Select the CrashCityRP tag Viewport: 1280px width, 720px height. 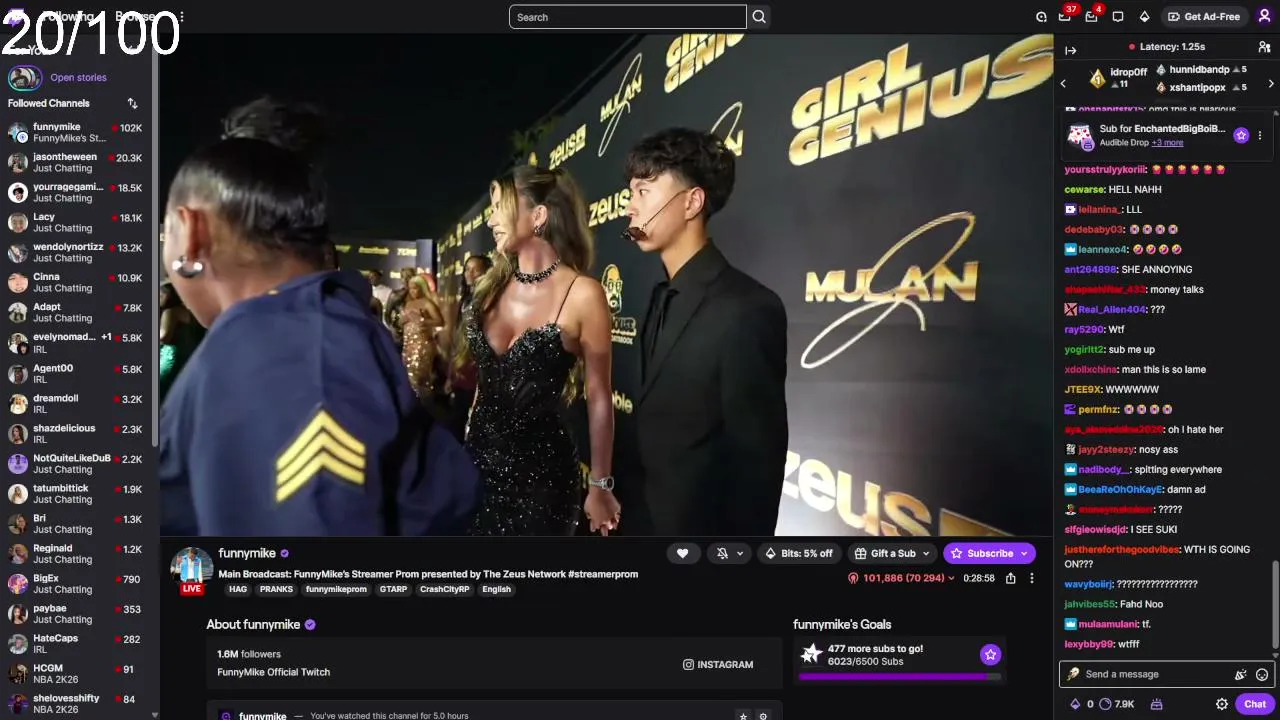click(x=444, y=589)
